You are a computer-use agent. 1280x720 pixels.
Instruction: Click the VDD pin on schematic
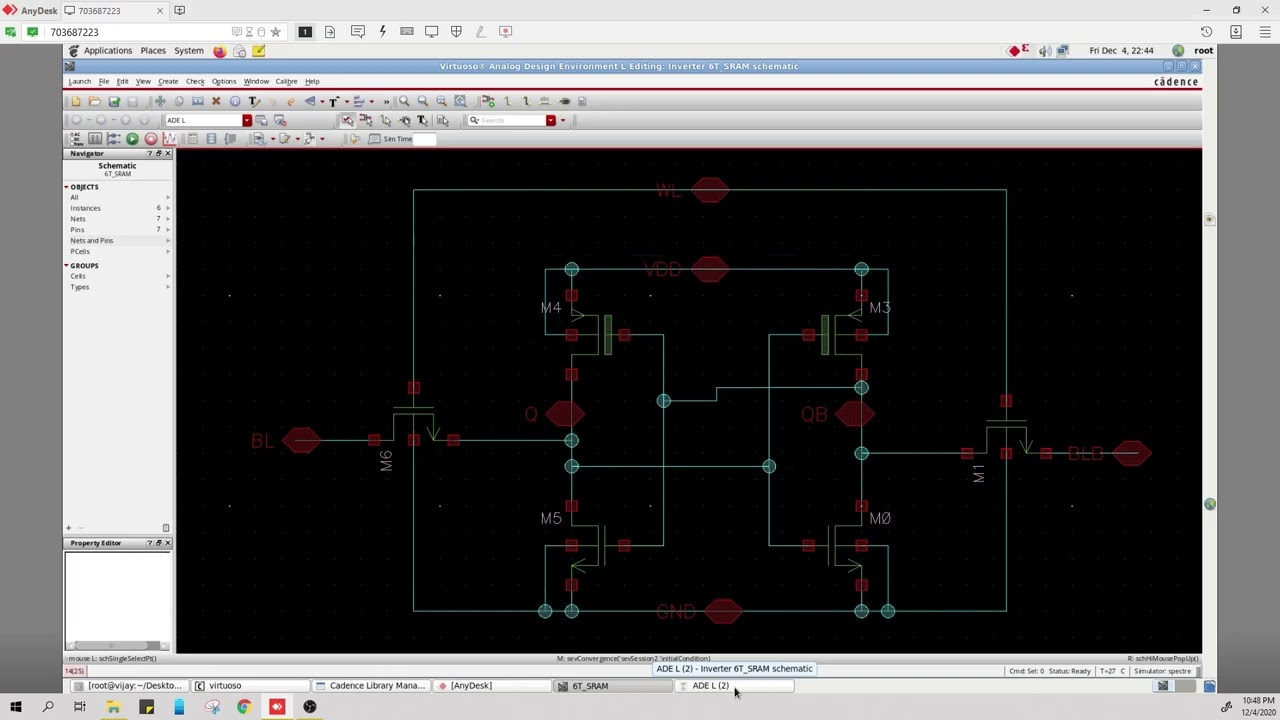coord(710,269)
